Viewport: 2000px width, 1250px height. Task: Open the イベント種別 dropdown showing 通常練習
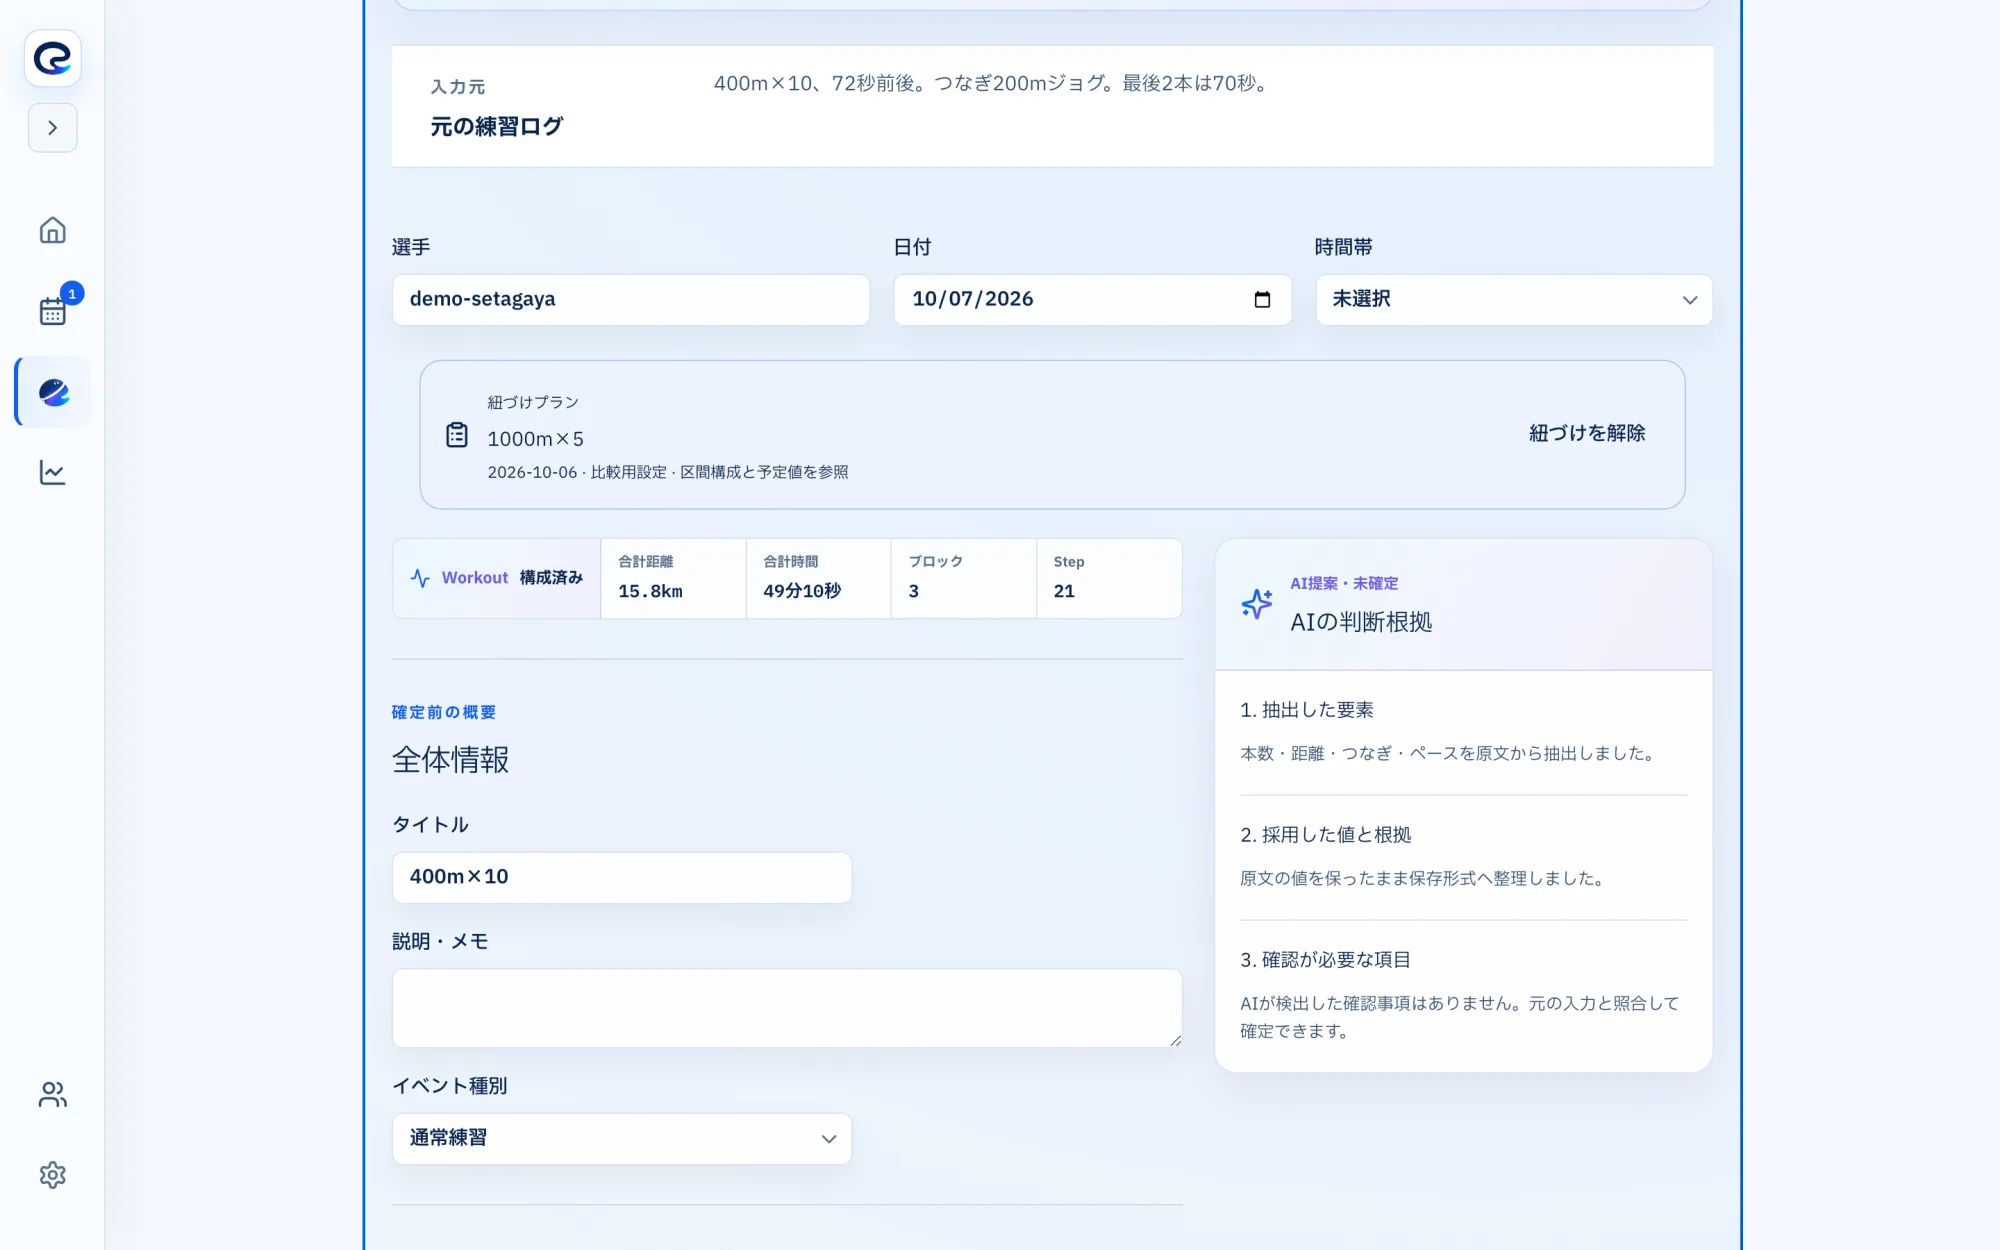point(622,1138)
